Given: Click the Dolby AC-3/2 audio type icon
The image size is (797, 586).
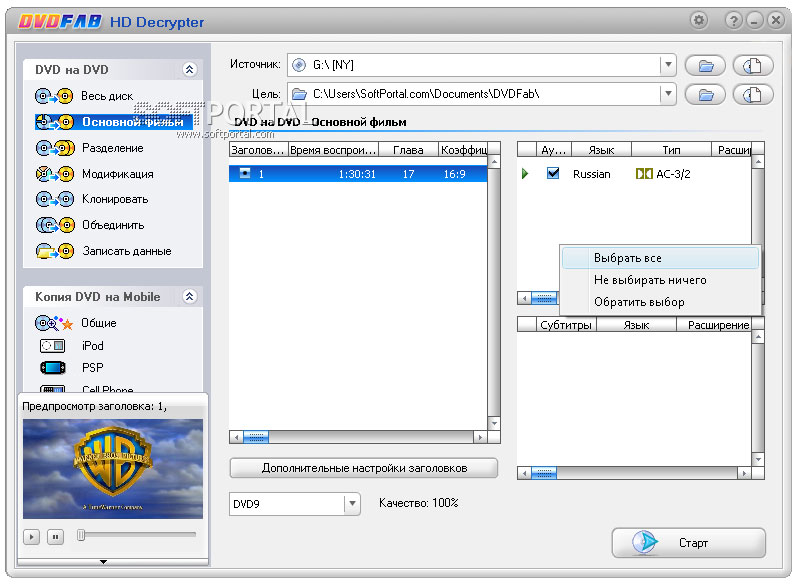Looking at the screenshot, I should (644, 174).
